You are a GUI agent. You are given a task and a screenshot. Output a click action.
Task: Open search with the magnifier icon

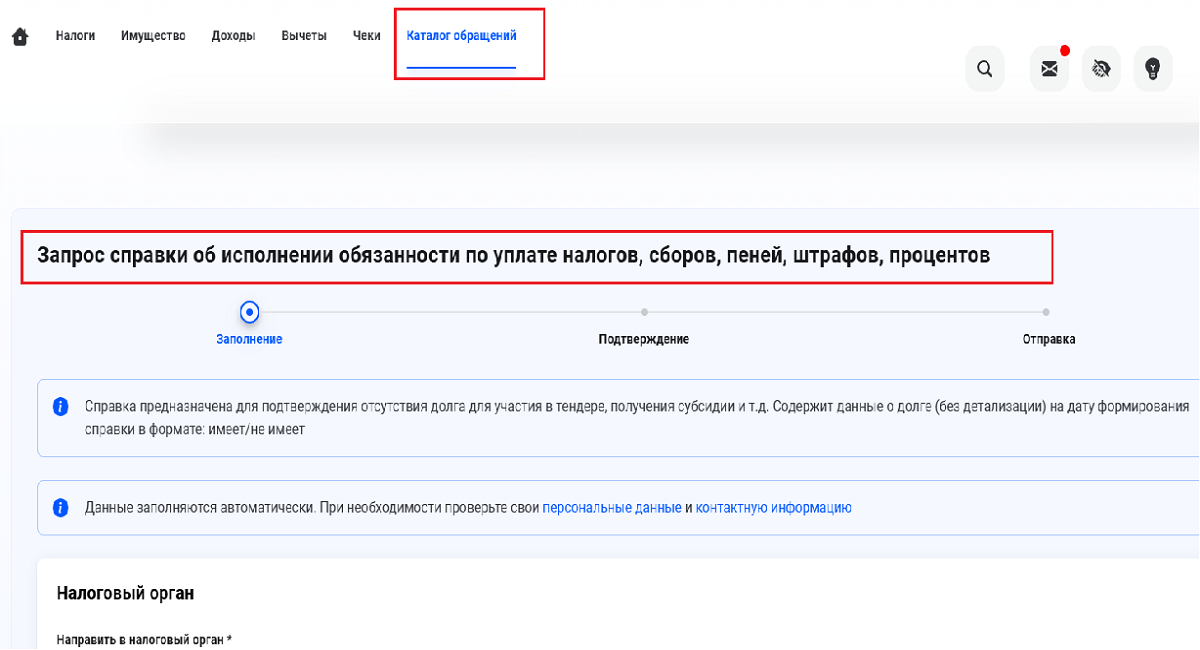984,69
